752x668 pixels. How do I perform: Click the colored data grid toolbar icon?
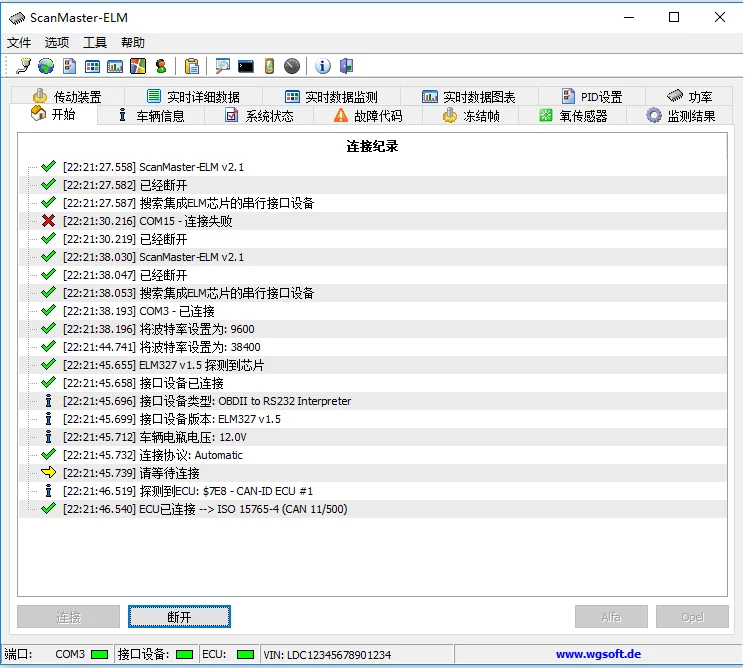[92, 66]
